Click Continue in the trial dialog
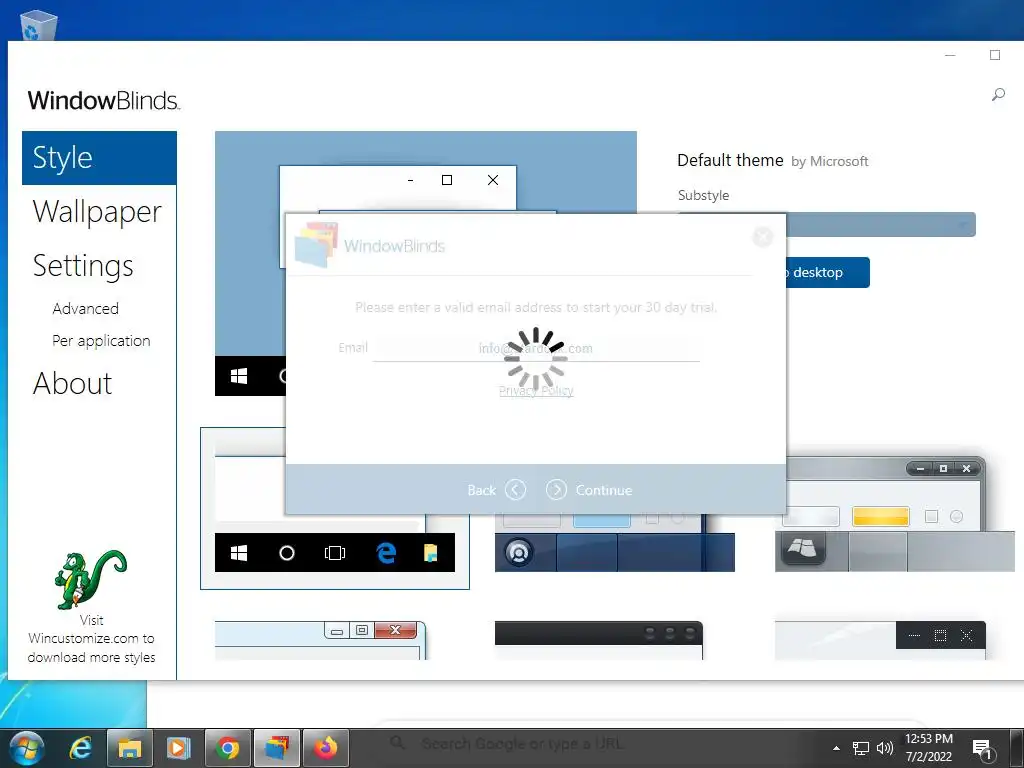 click(589, 490)
